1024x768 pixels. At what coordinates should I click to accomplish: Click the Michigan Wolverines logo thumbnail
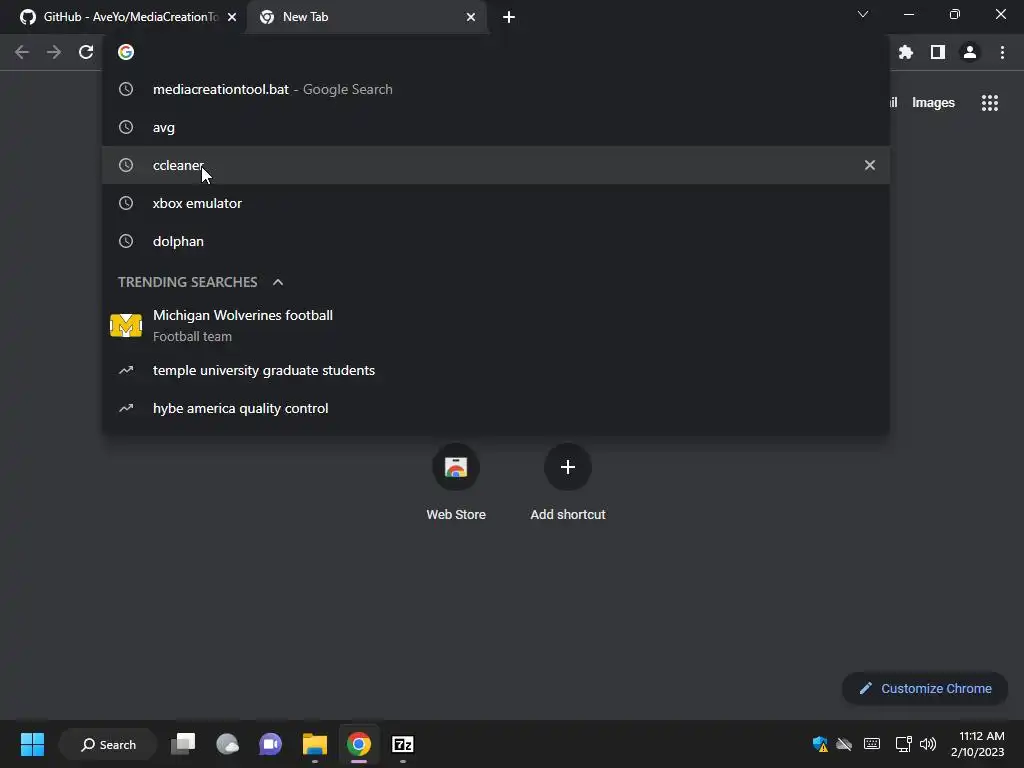[126, 325]
